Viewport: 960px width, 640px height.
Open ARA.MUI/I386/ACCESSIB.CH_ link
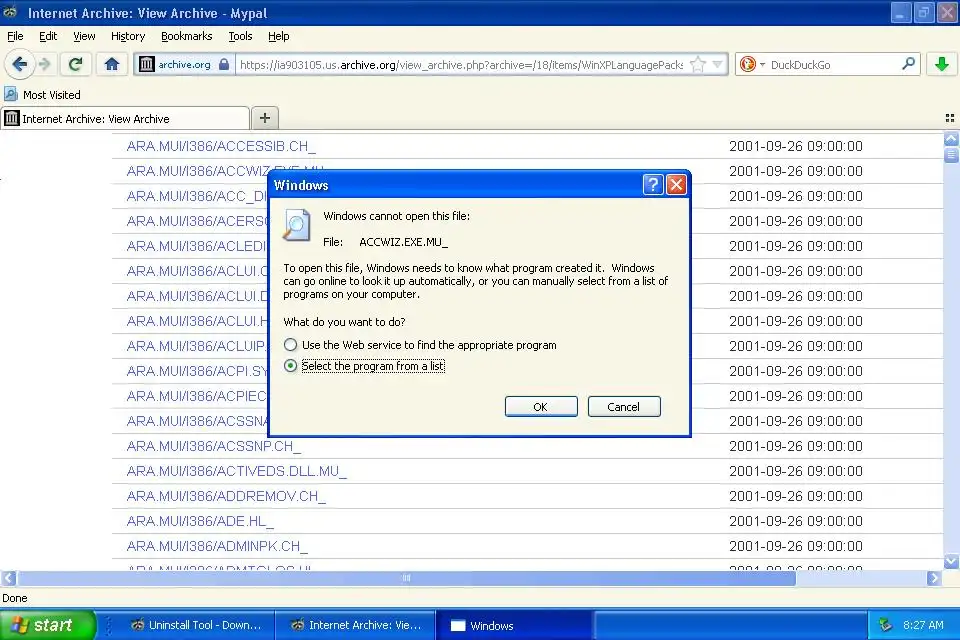pyautogui.click(x=221, y=146)
